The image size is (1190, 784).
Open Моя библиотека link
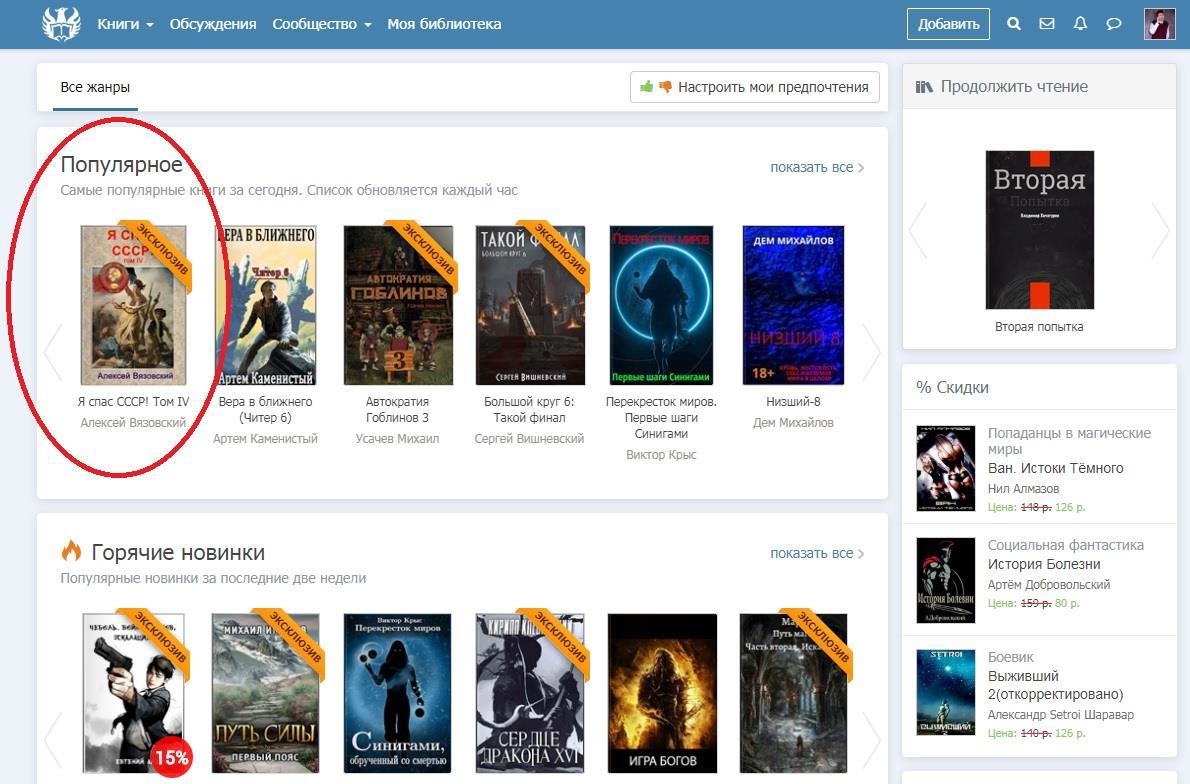[444, 24]
